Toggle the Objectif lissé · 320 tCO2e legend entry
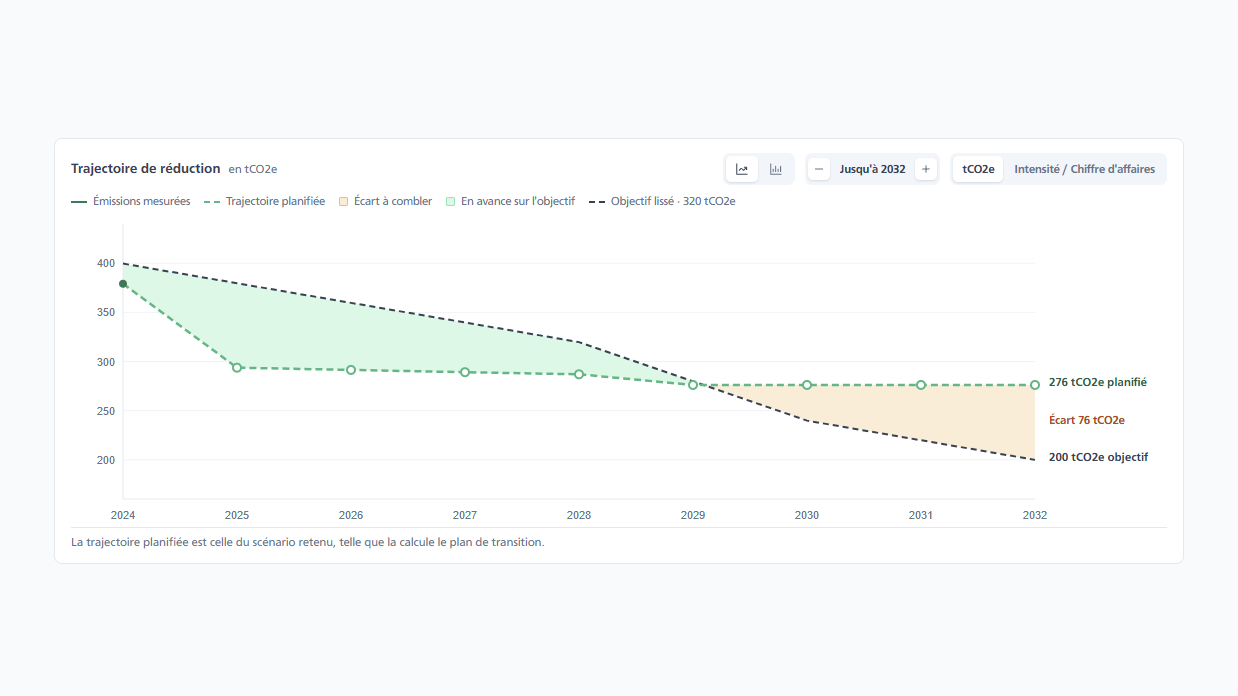The height and width of the screenshot is (696, 1238). pyautogui.click(x=662, y=201)
